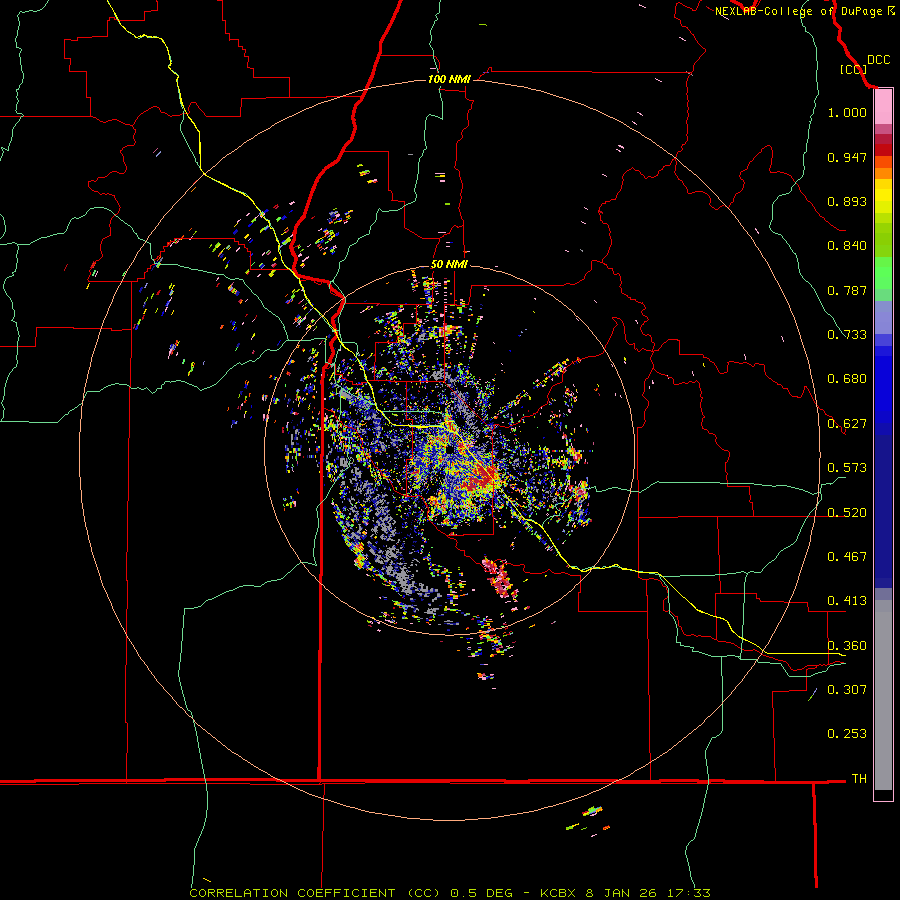Click the 0.680 scale value
The width and height of the screenshot is (900, 900).
point(847,379)
